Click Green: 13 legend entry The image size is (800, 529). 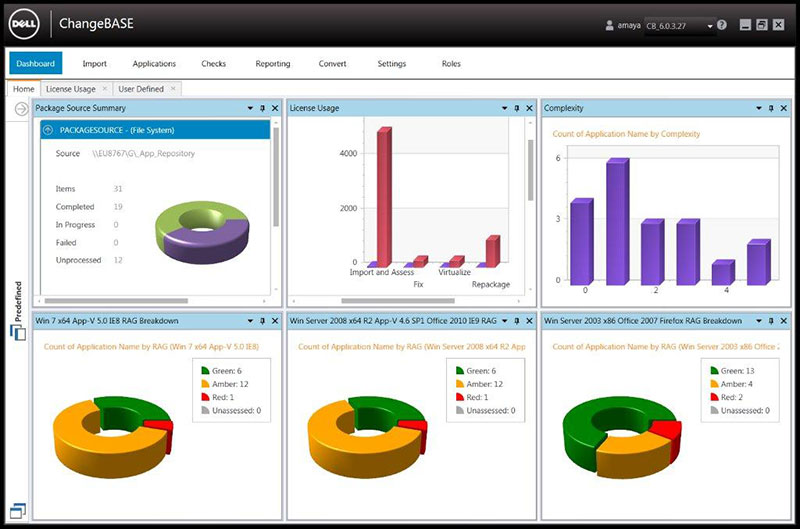click(732, 371)
